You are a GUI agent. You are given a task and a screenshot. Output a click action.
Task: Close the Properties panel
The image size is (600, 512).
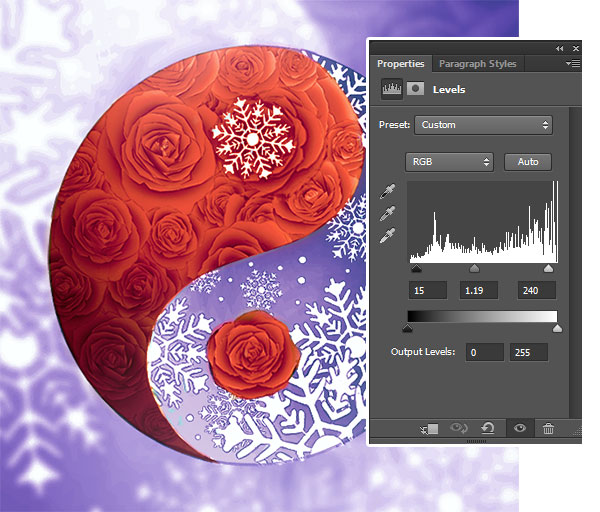(576, 49)
